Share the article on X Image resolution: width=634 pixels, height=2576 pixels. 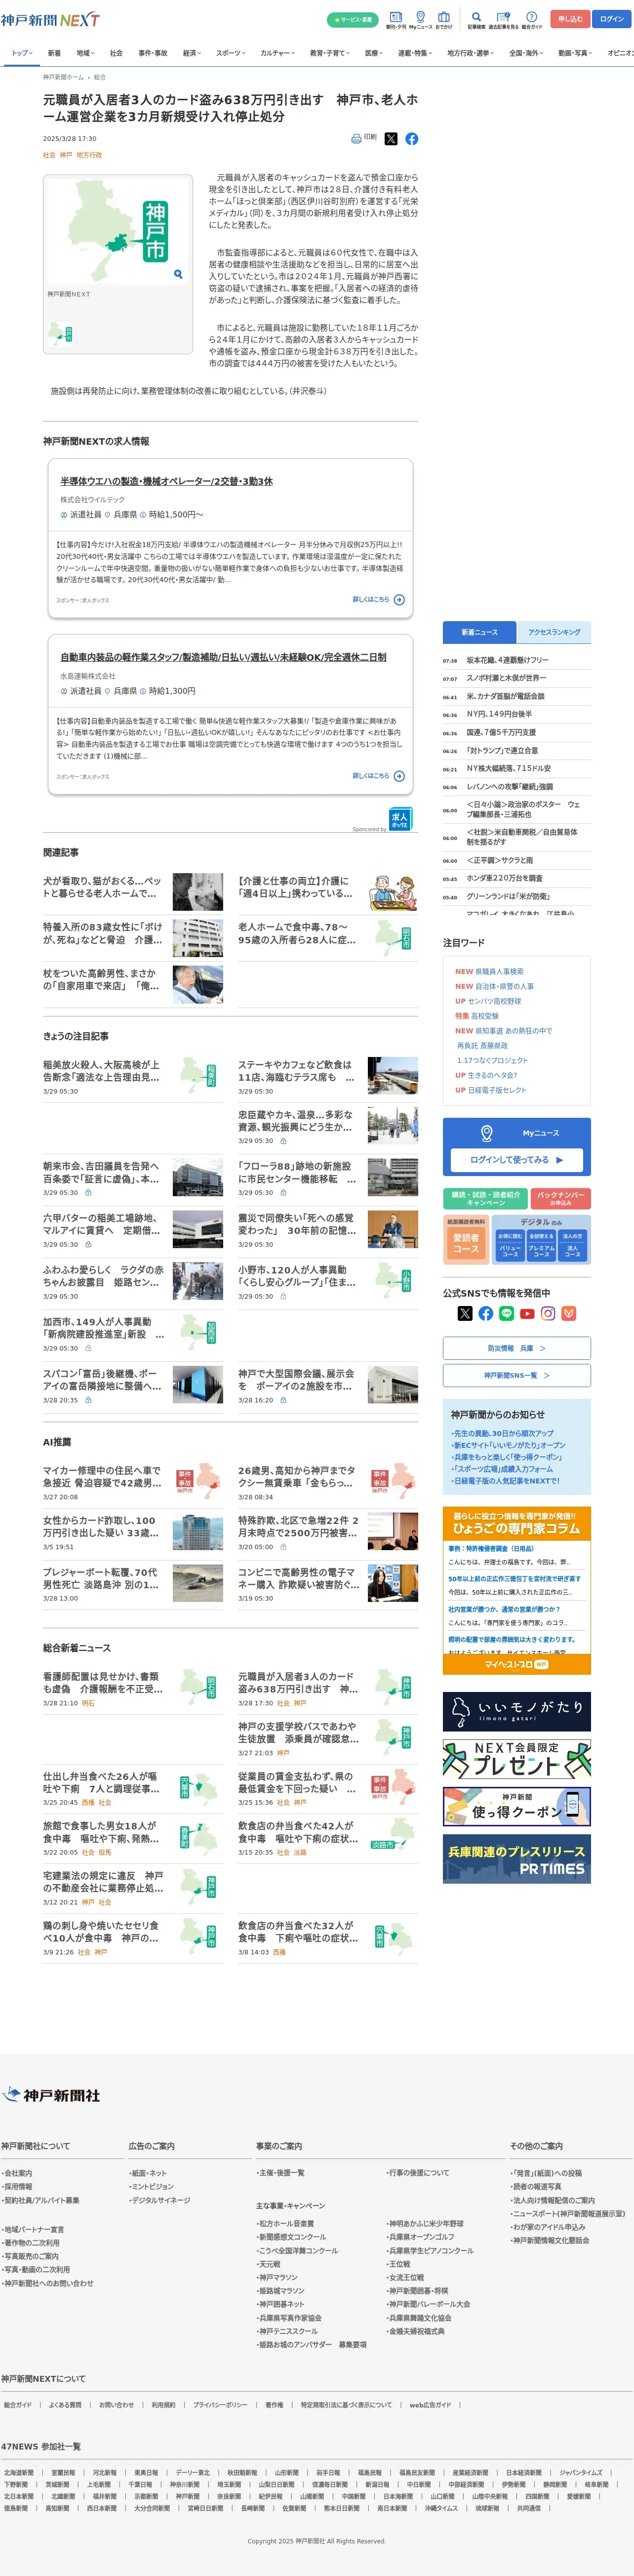tap(391, 139)
